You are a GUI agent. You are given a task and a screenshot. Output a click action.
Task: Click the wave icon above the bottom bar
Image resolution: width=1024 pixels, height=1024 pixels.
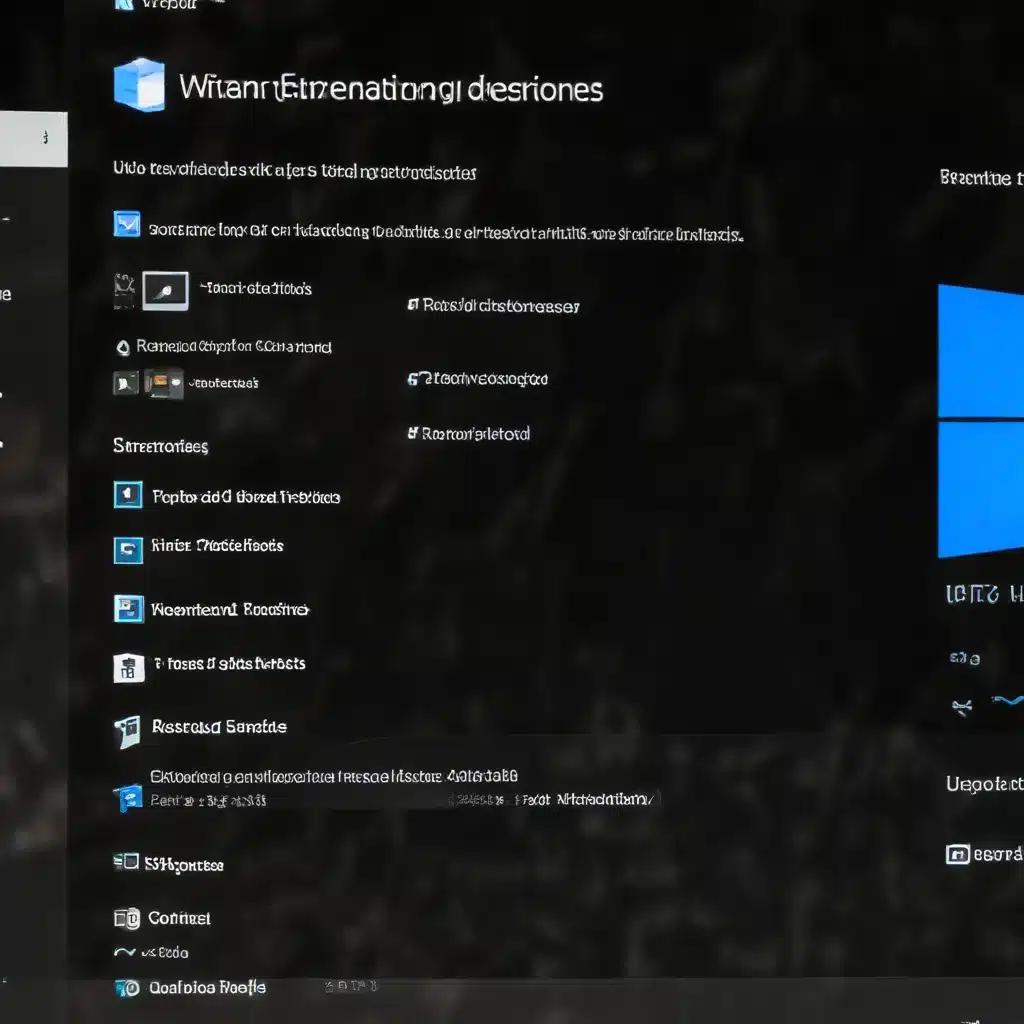click(x=124, y=952)
